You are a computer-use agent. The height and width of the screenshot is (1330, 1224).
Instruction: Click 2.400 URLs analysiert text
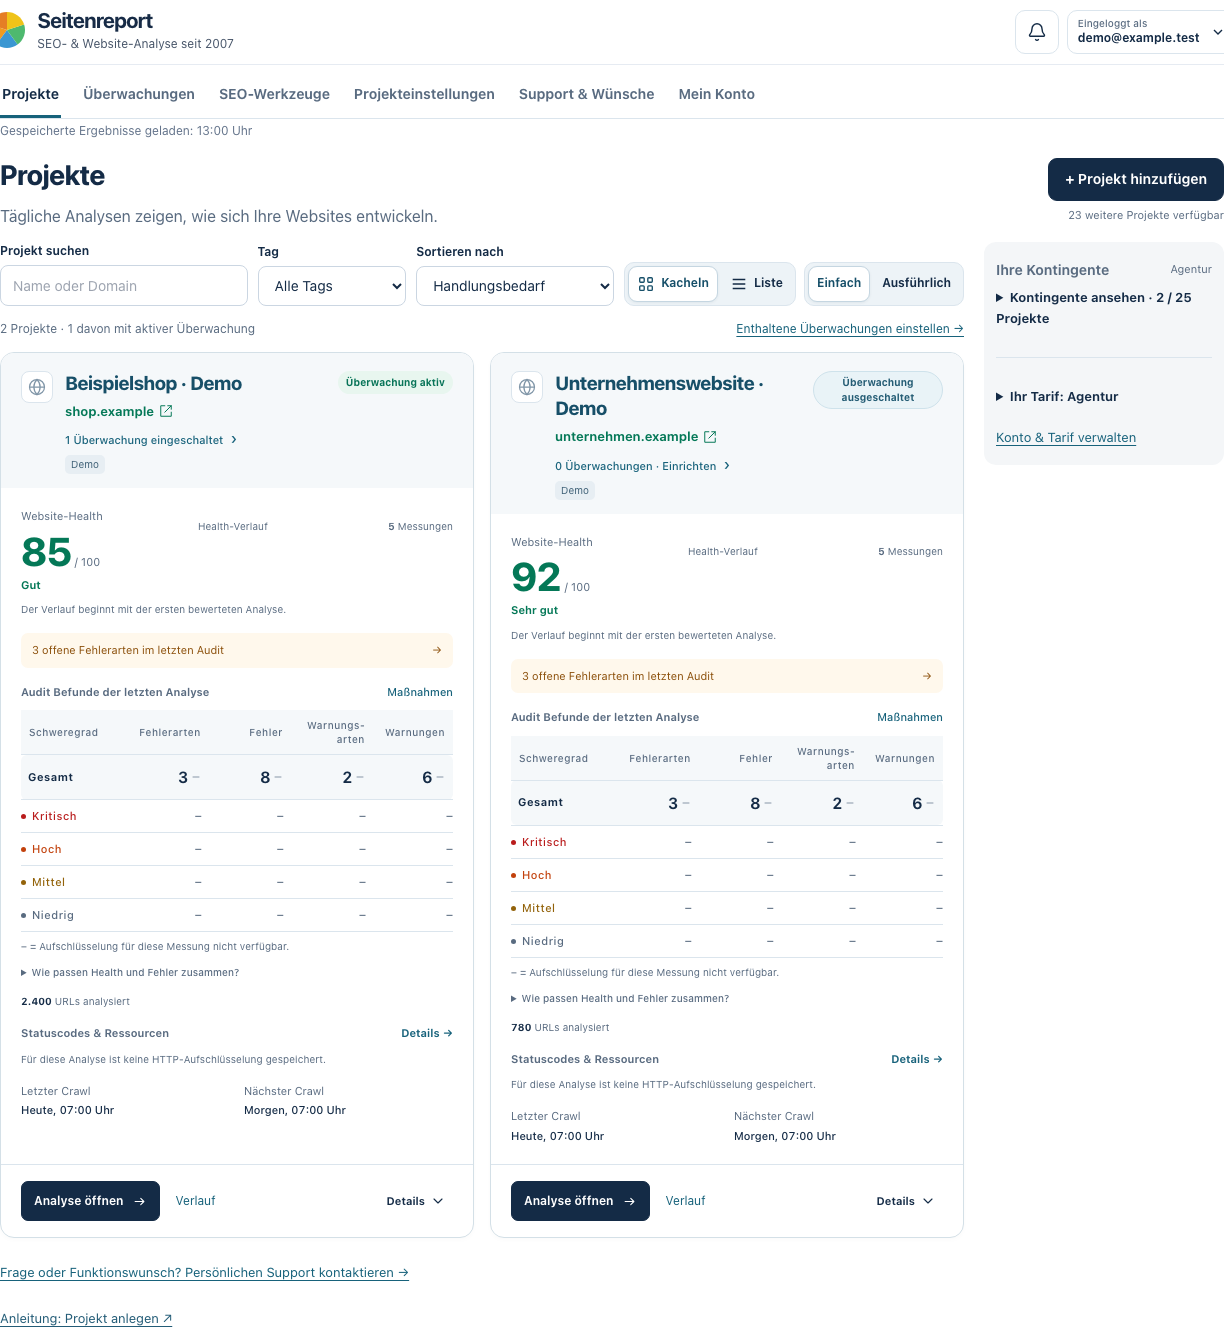(x=75, y=1001)
